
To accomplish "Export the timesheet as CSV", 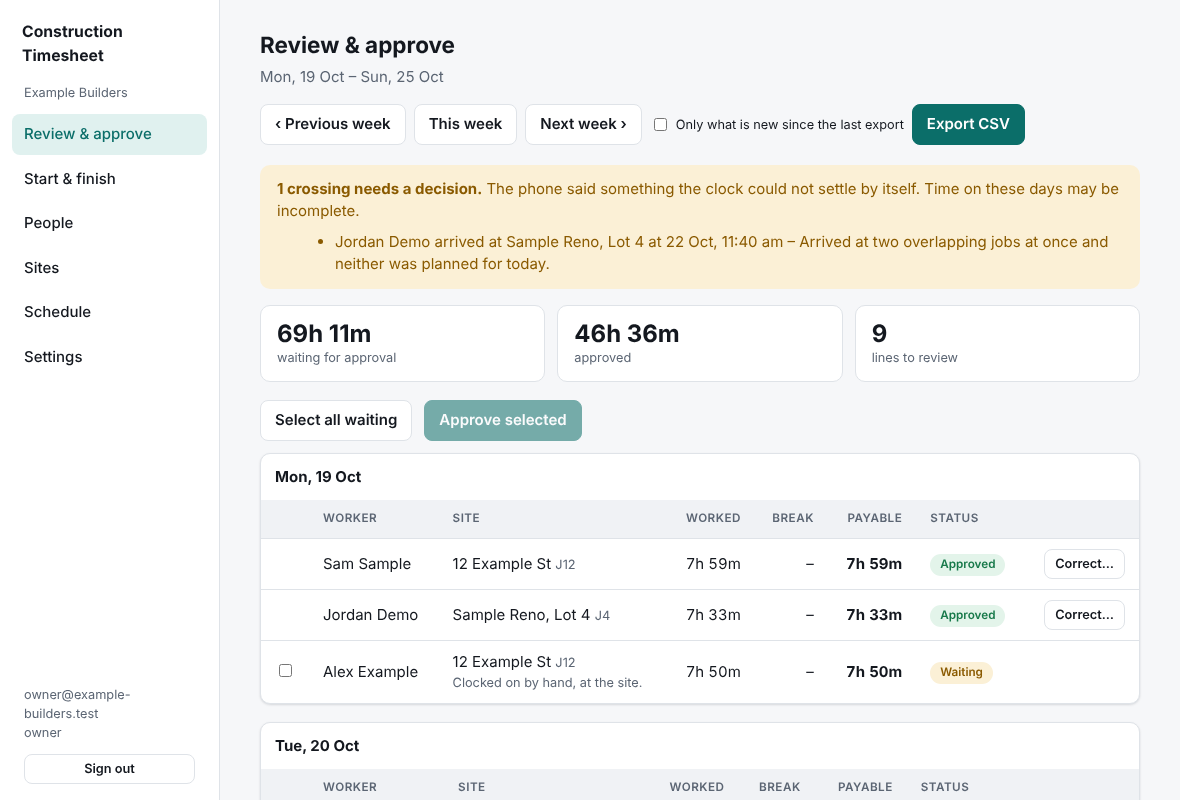I will [968, 124].
